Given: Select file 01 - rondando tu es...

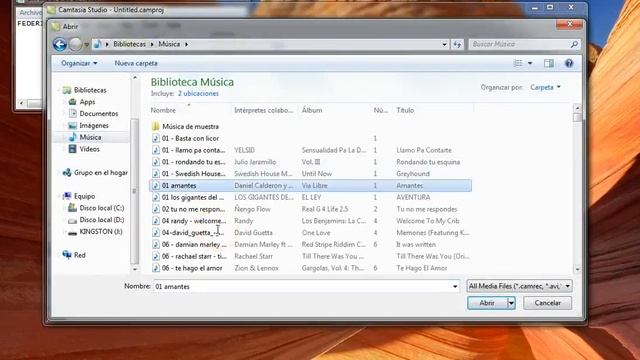Looking at the screenshot, I should [189, 162].
